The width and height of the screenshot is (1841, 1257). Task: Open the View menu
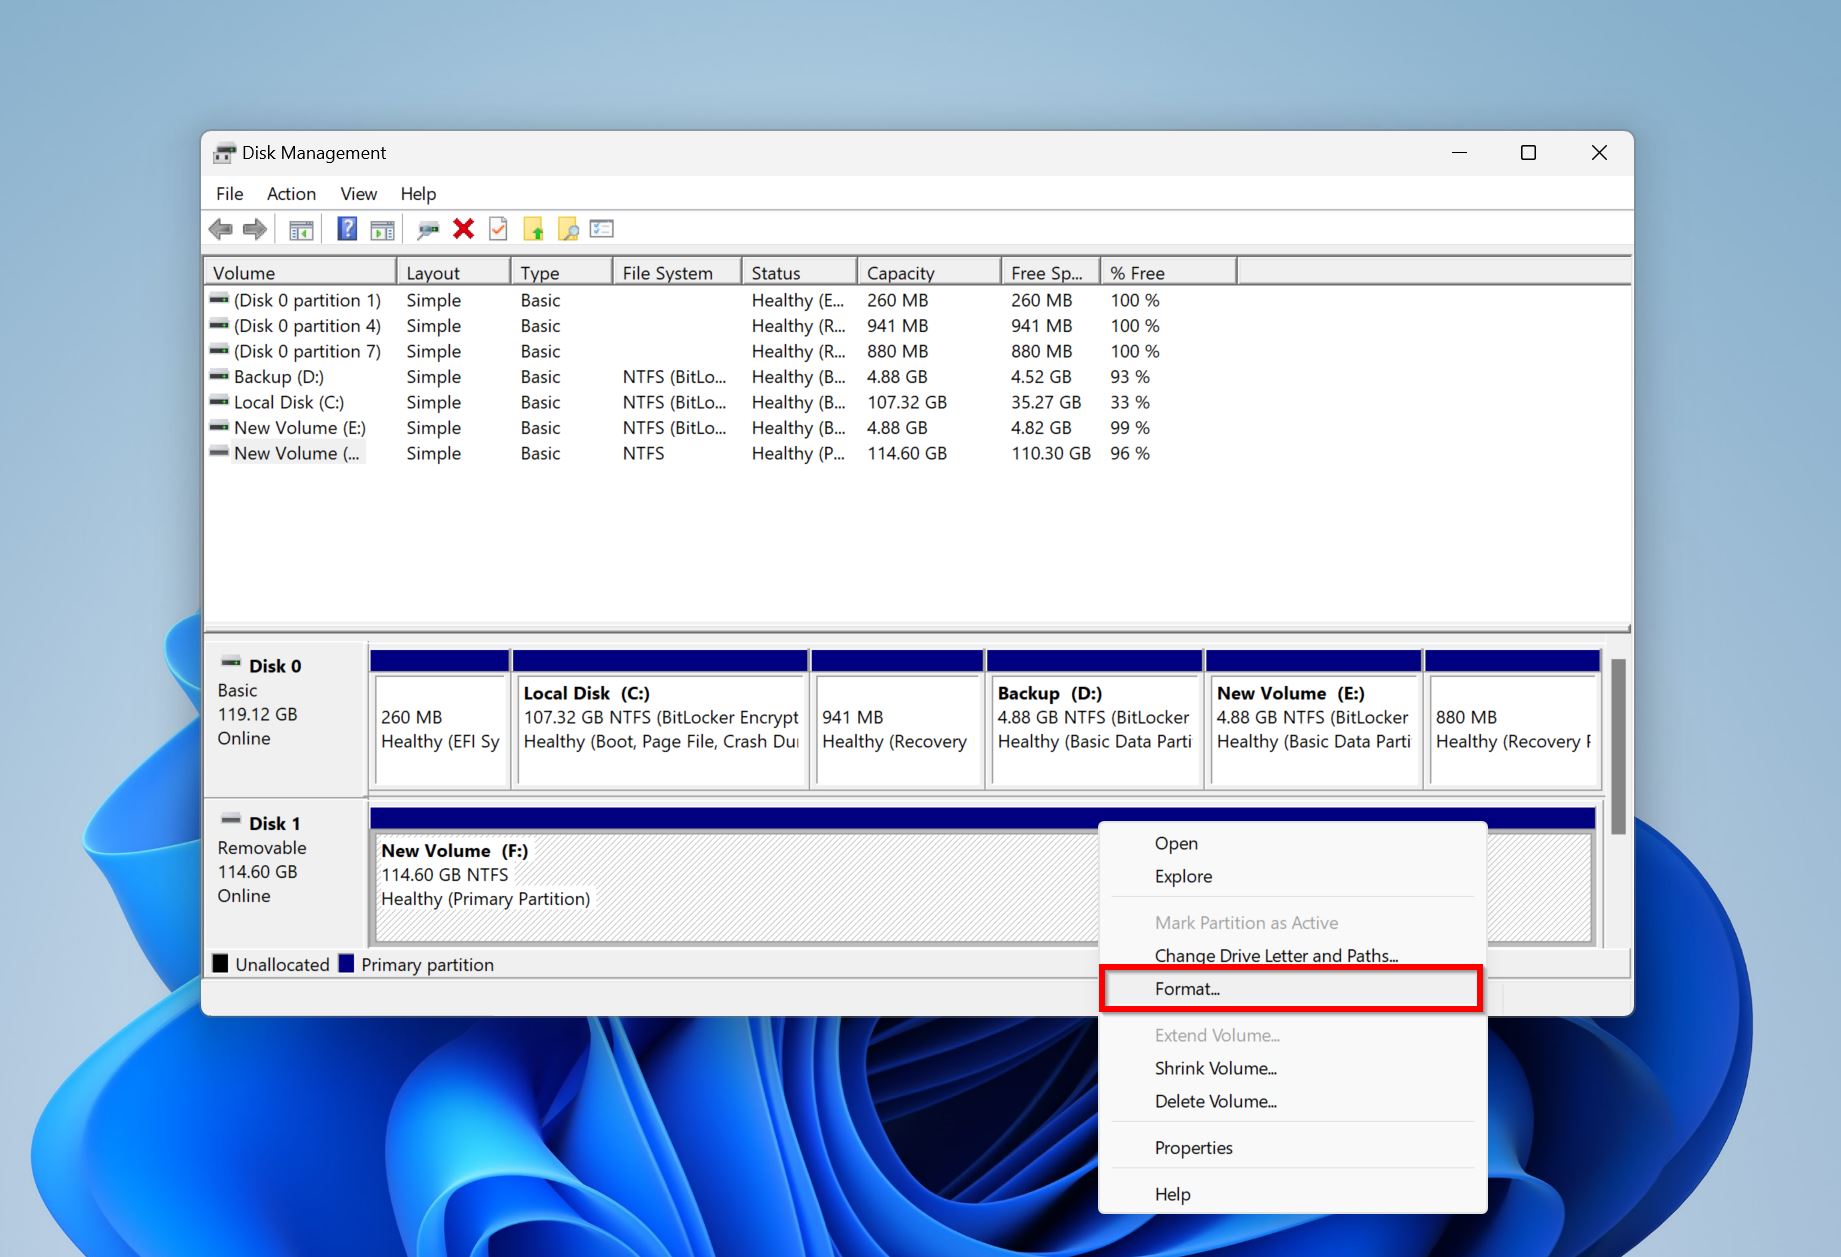tap(358, 194)
